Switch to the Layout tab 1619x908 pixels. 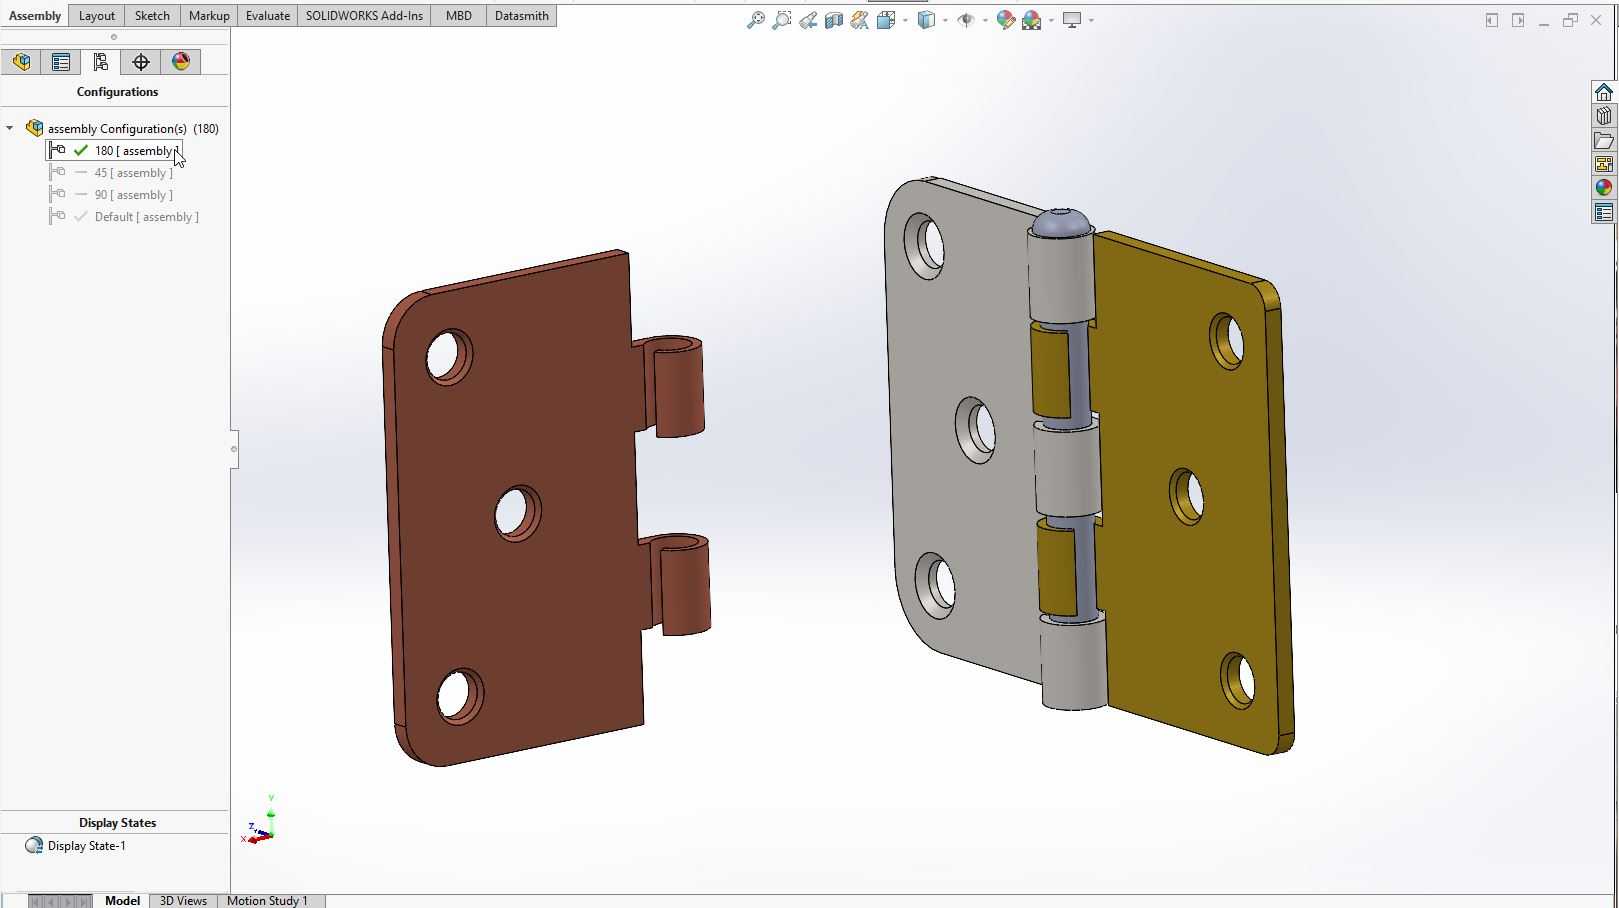(97, 16)
